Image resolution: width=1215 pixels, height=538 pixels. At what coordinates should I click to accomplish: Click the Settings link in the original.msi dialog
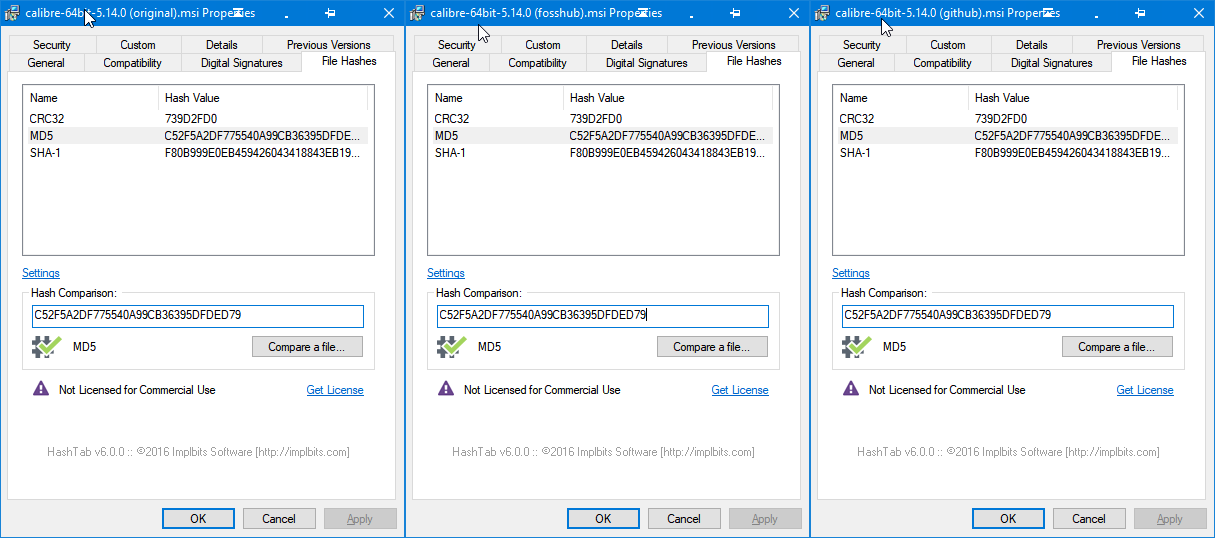click(41, 273)
